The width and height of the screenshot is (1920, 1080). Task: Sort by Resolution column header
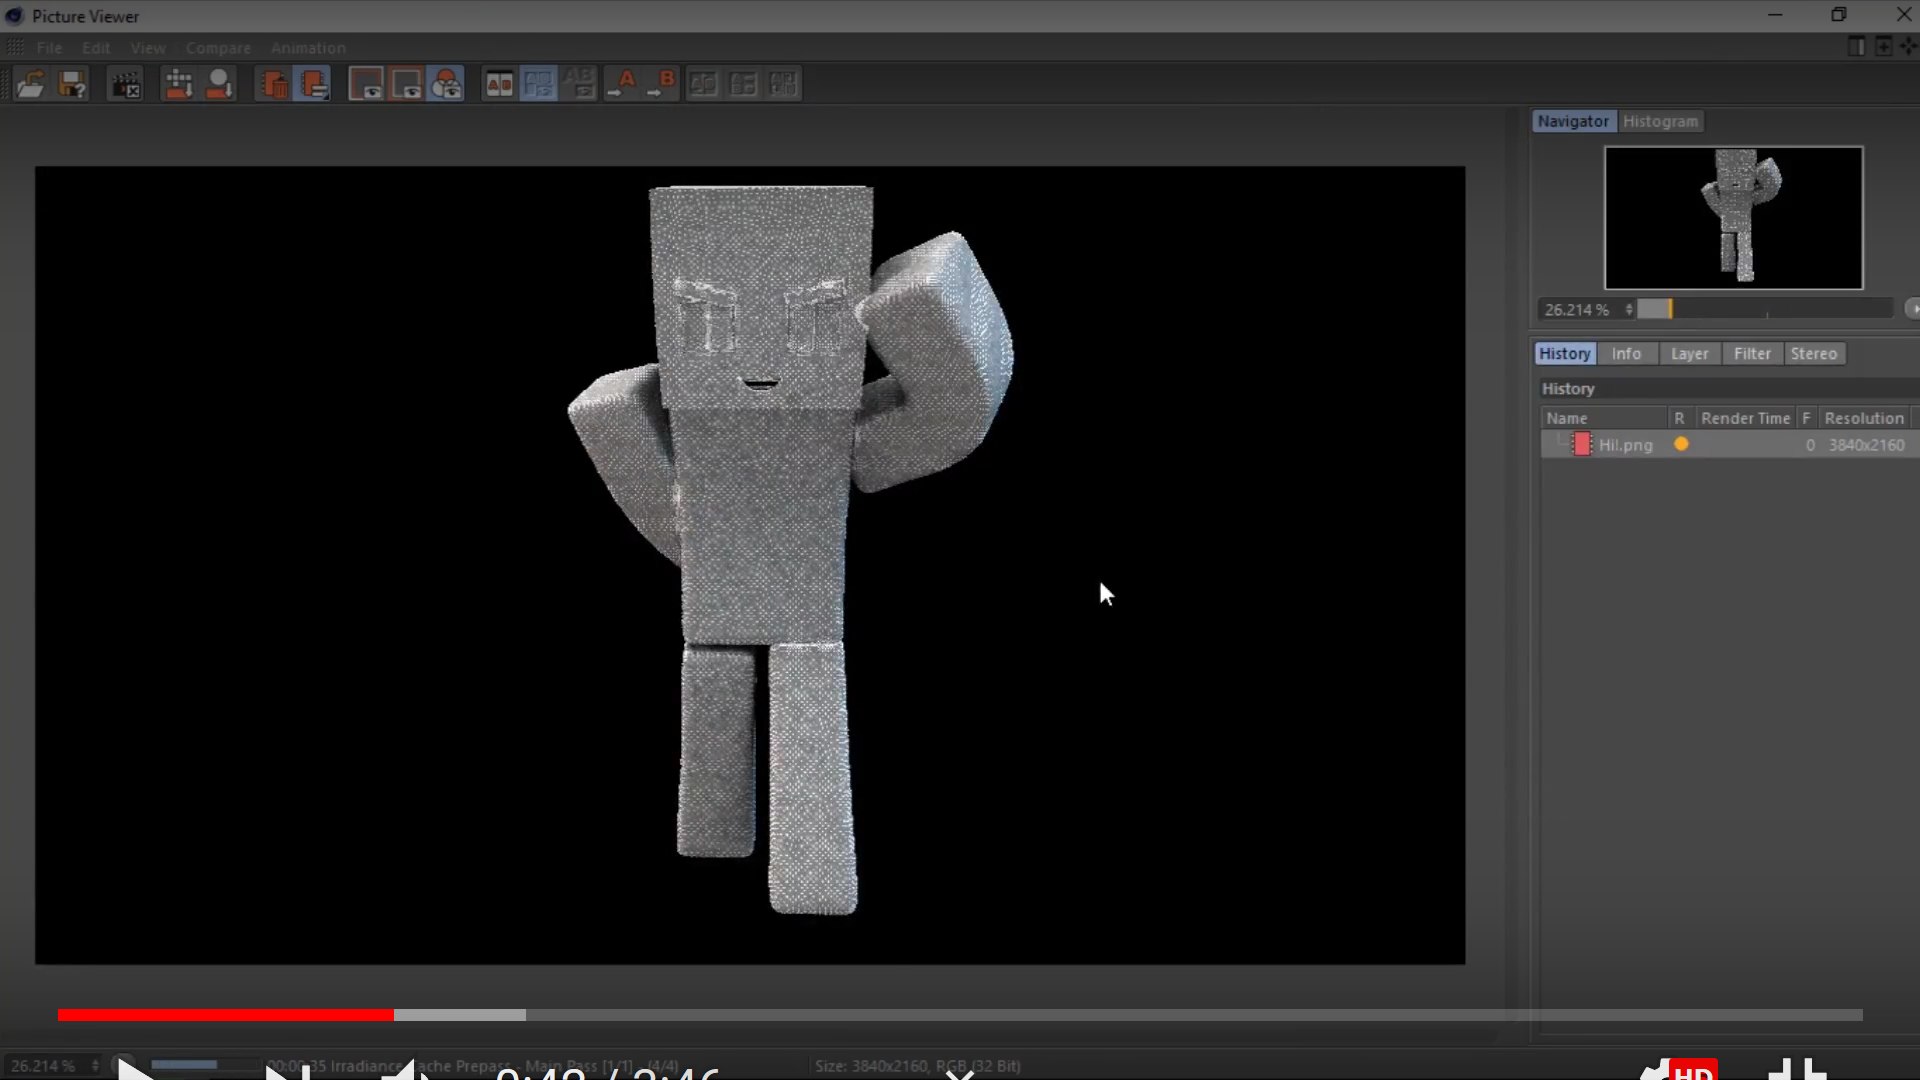click(x=1864, y=419)
